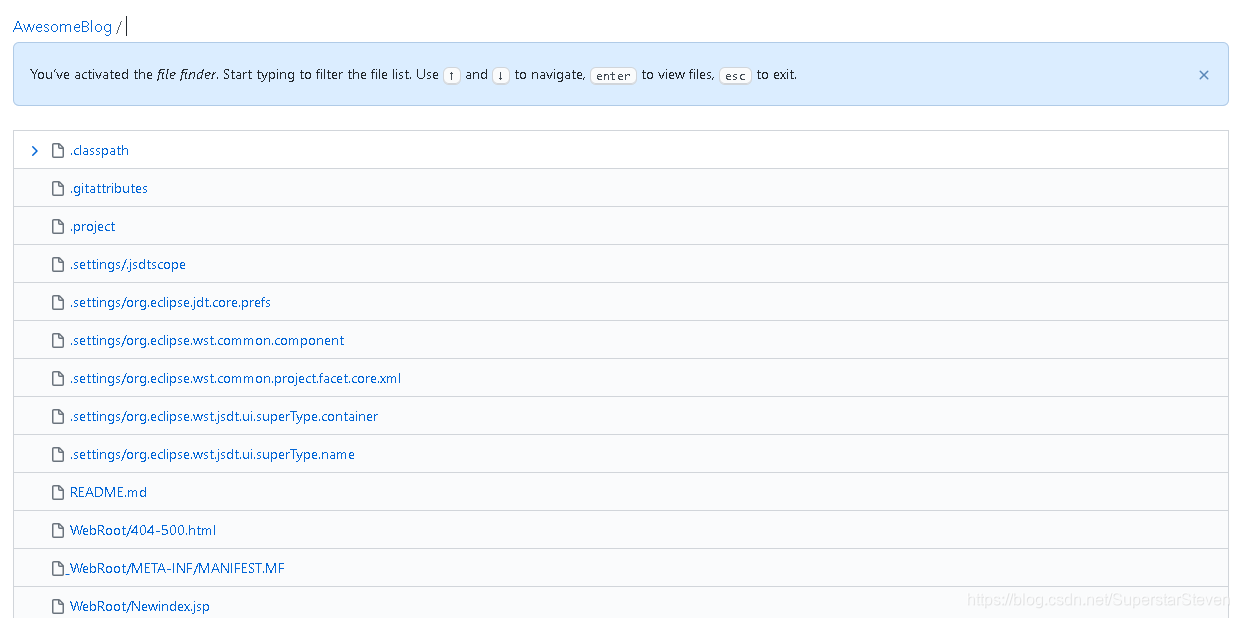Click the file icon next to .classpath

[x=58, y=151]
